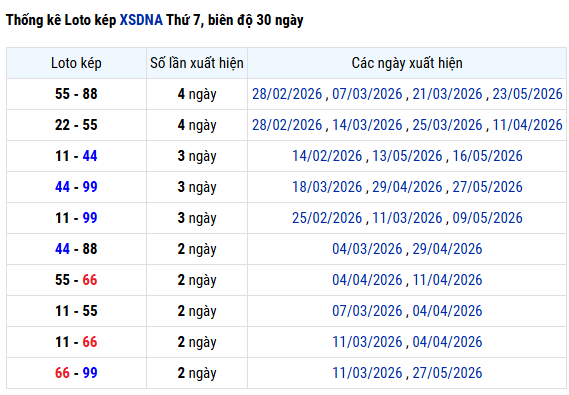569x395 pixels.
Task: Open date 18/03/2026 in the 44 - 99 row
Action: point(327,187)
